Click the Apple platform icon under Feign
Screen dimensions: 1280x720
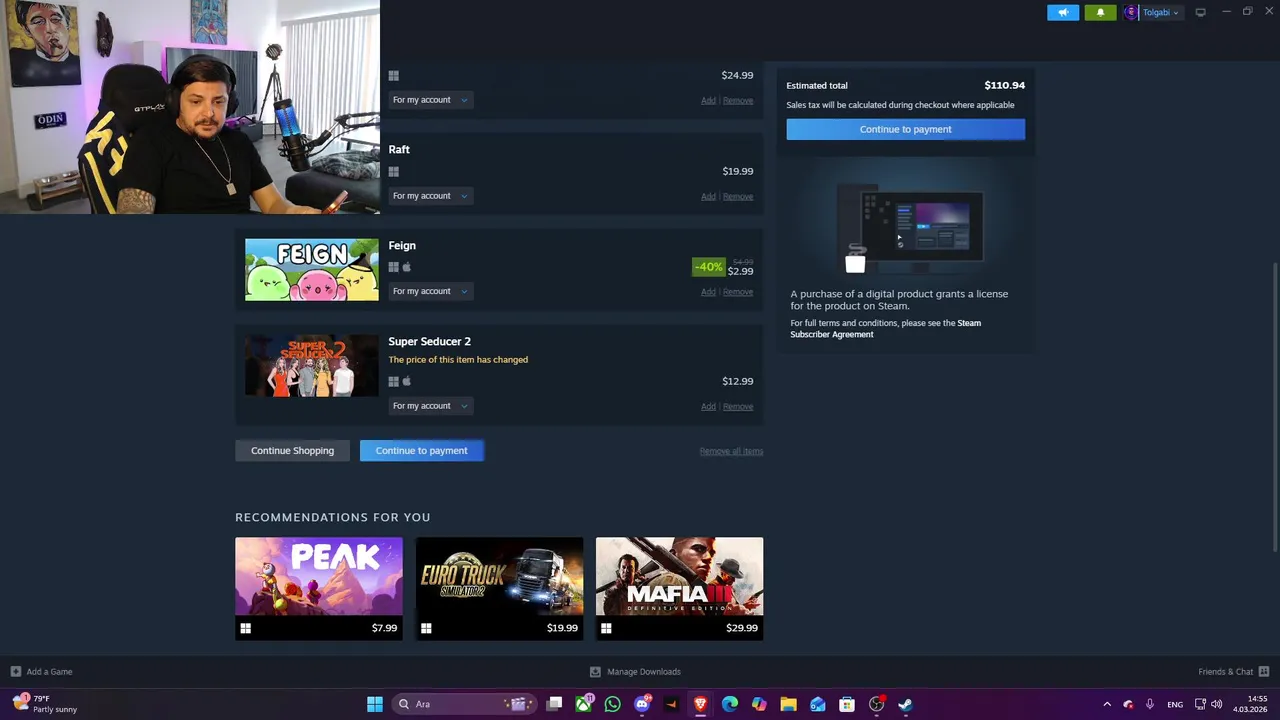(407, 267)
